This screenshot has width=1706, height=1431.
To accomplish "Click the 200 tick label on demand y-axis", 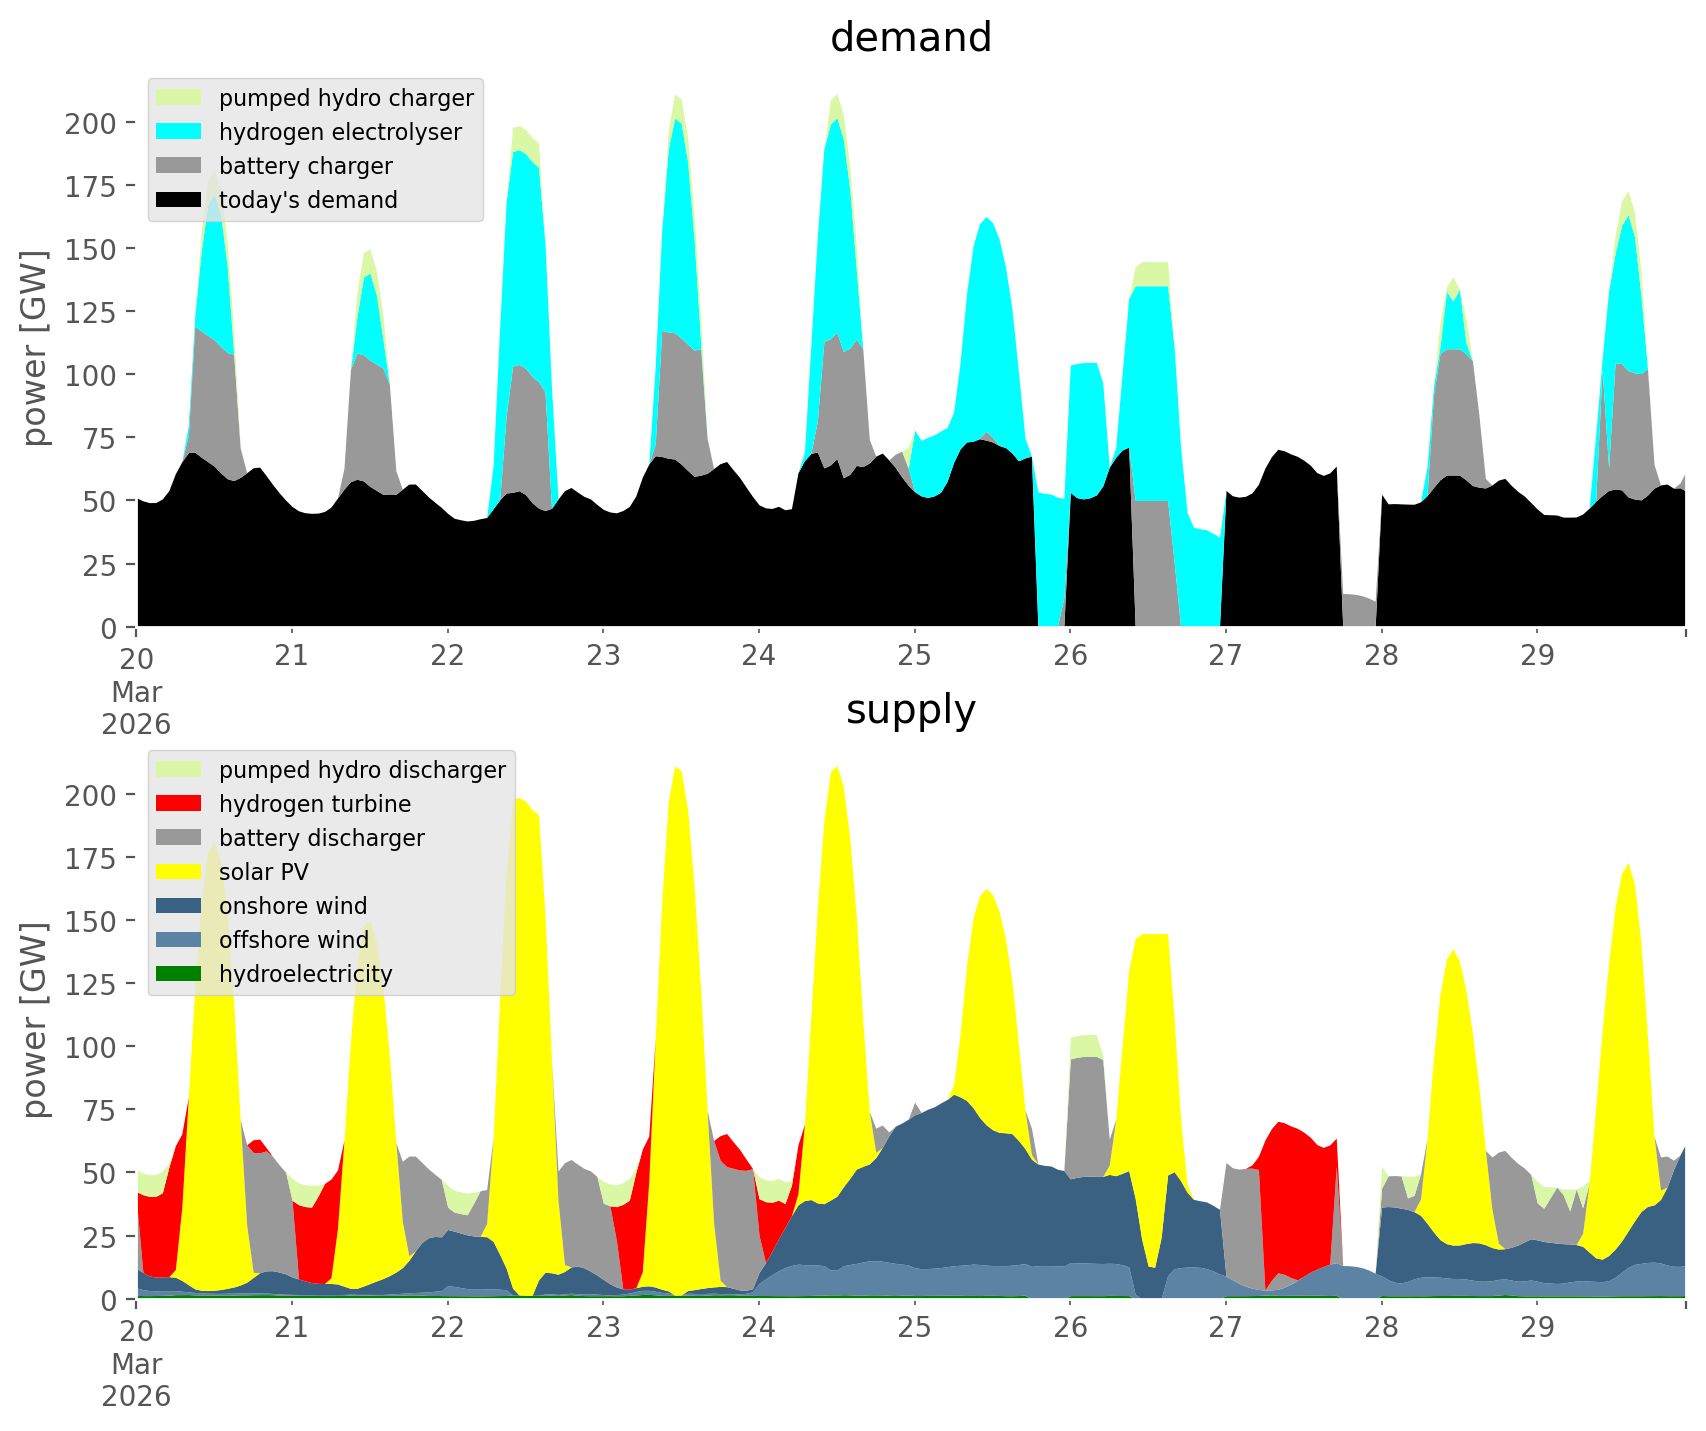I will tap(90, 123).
